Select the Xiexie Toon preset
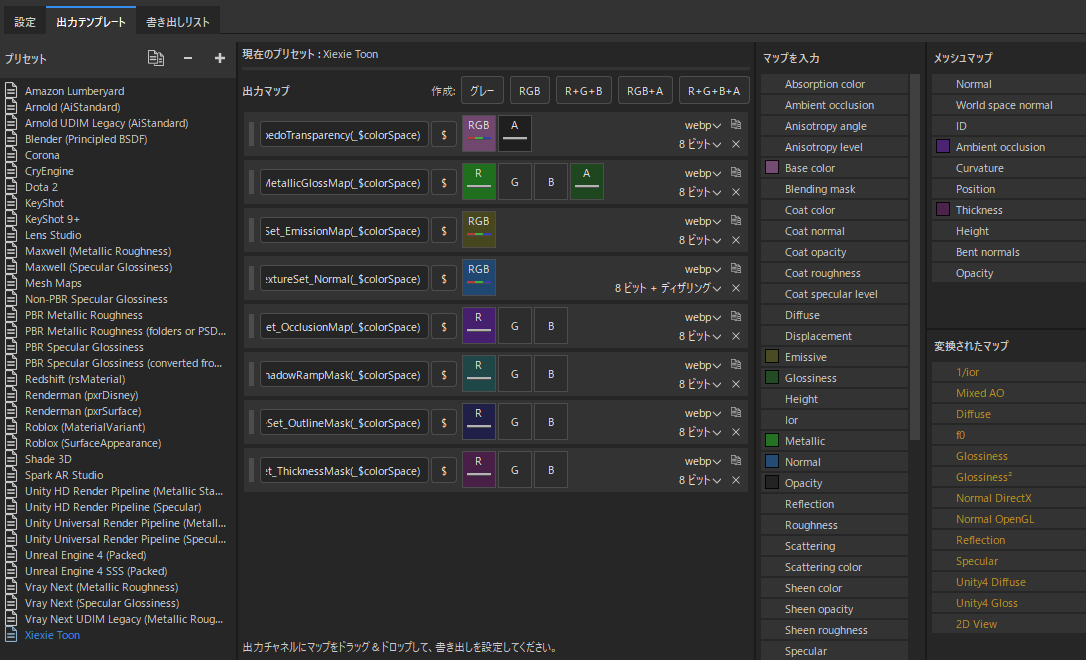 click(53, 635)
